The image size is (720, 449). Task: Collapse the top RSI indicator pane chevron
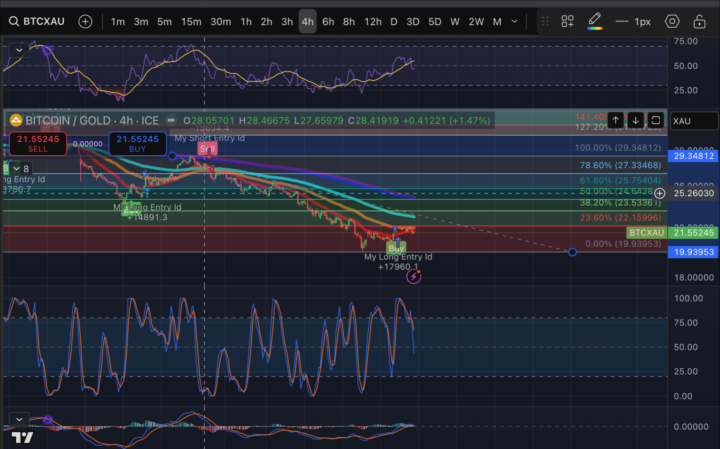pyautogui.click(x=19, y=50)
